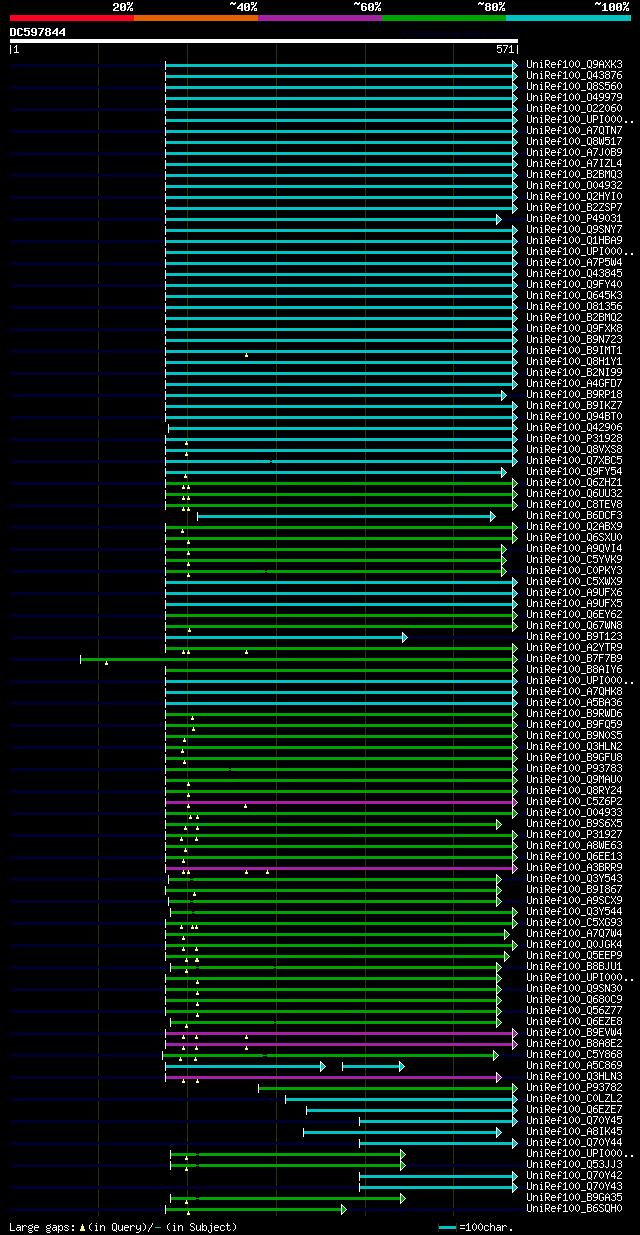The height and width of the screenshot is (1235, 640).
Task: Select the query name DC597844
Action: pyautogui.click(x=38, y=32)
